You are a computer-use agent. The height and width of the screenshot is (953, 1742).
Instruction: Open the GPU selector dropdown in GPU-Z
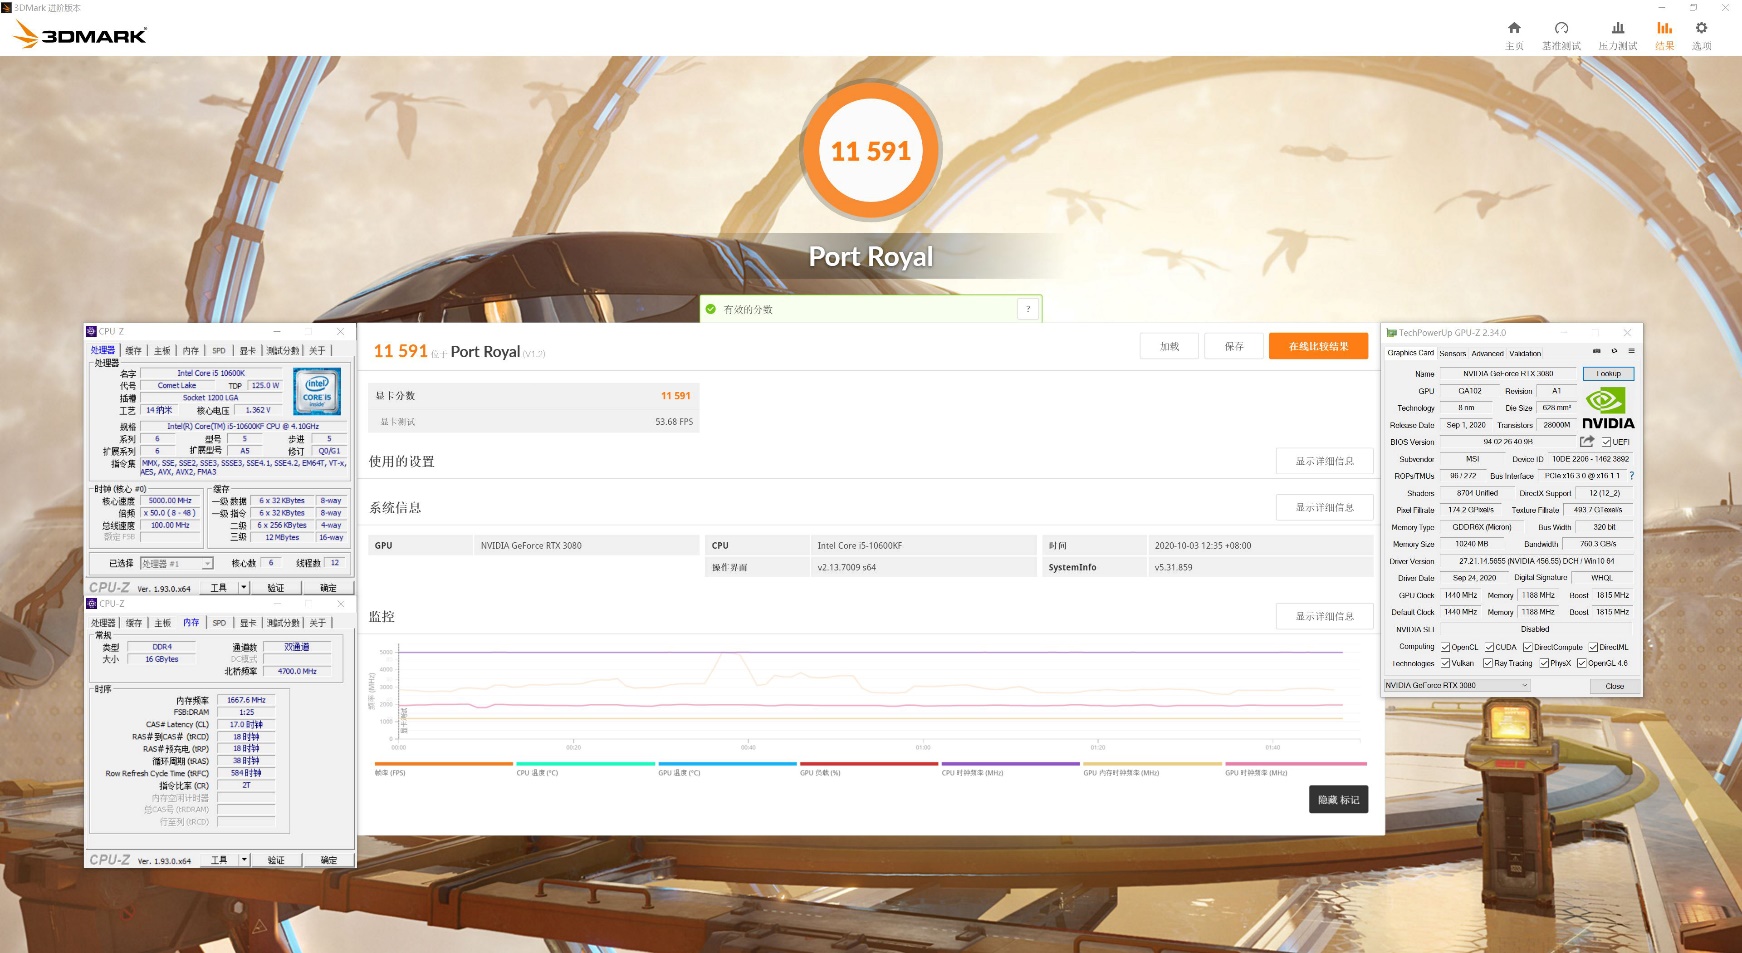(x=1457, y=685)
